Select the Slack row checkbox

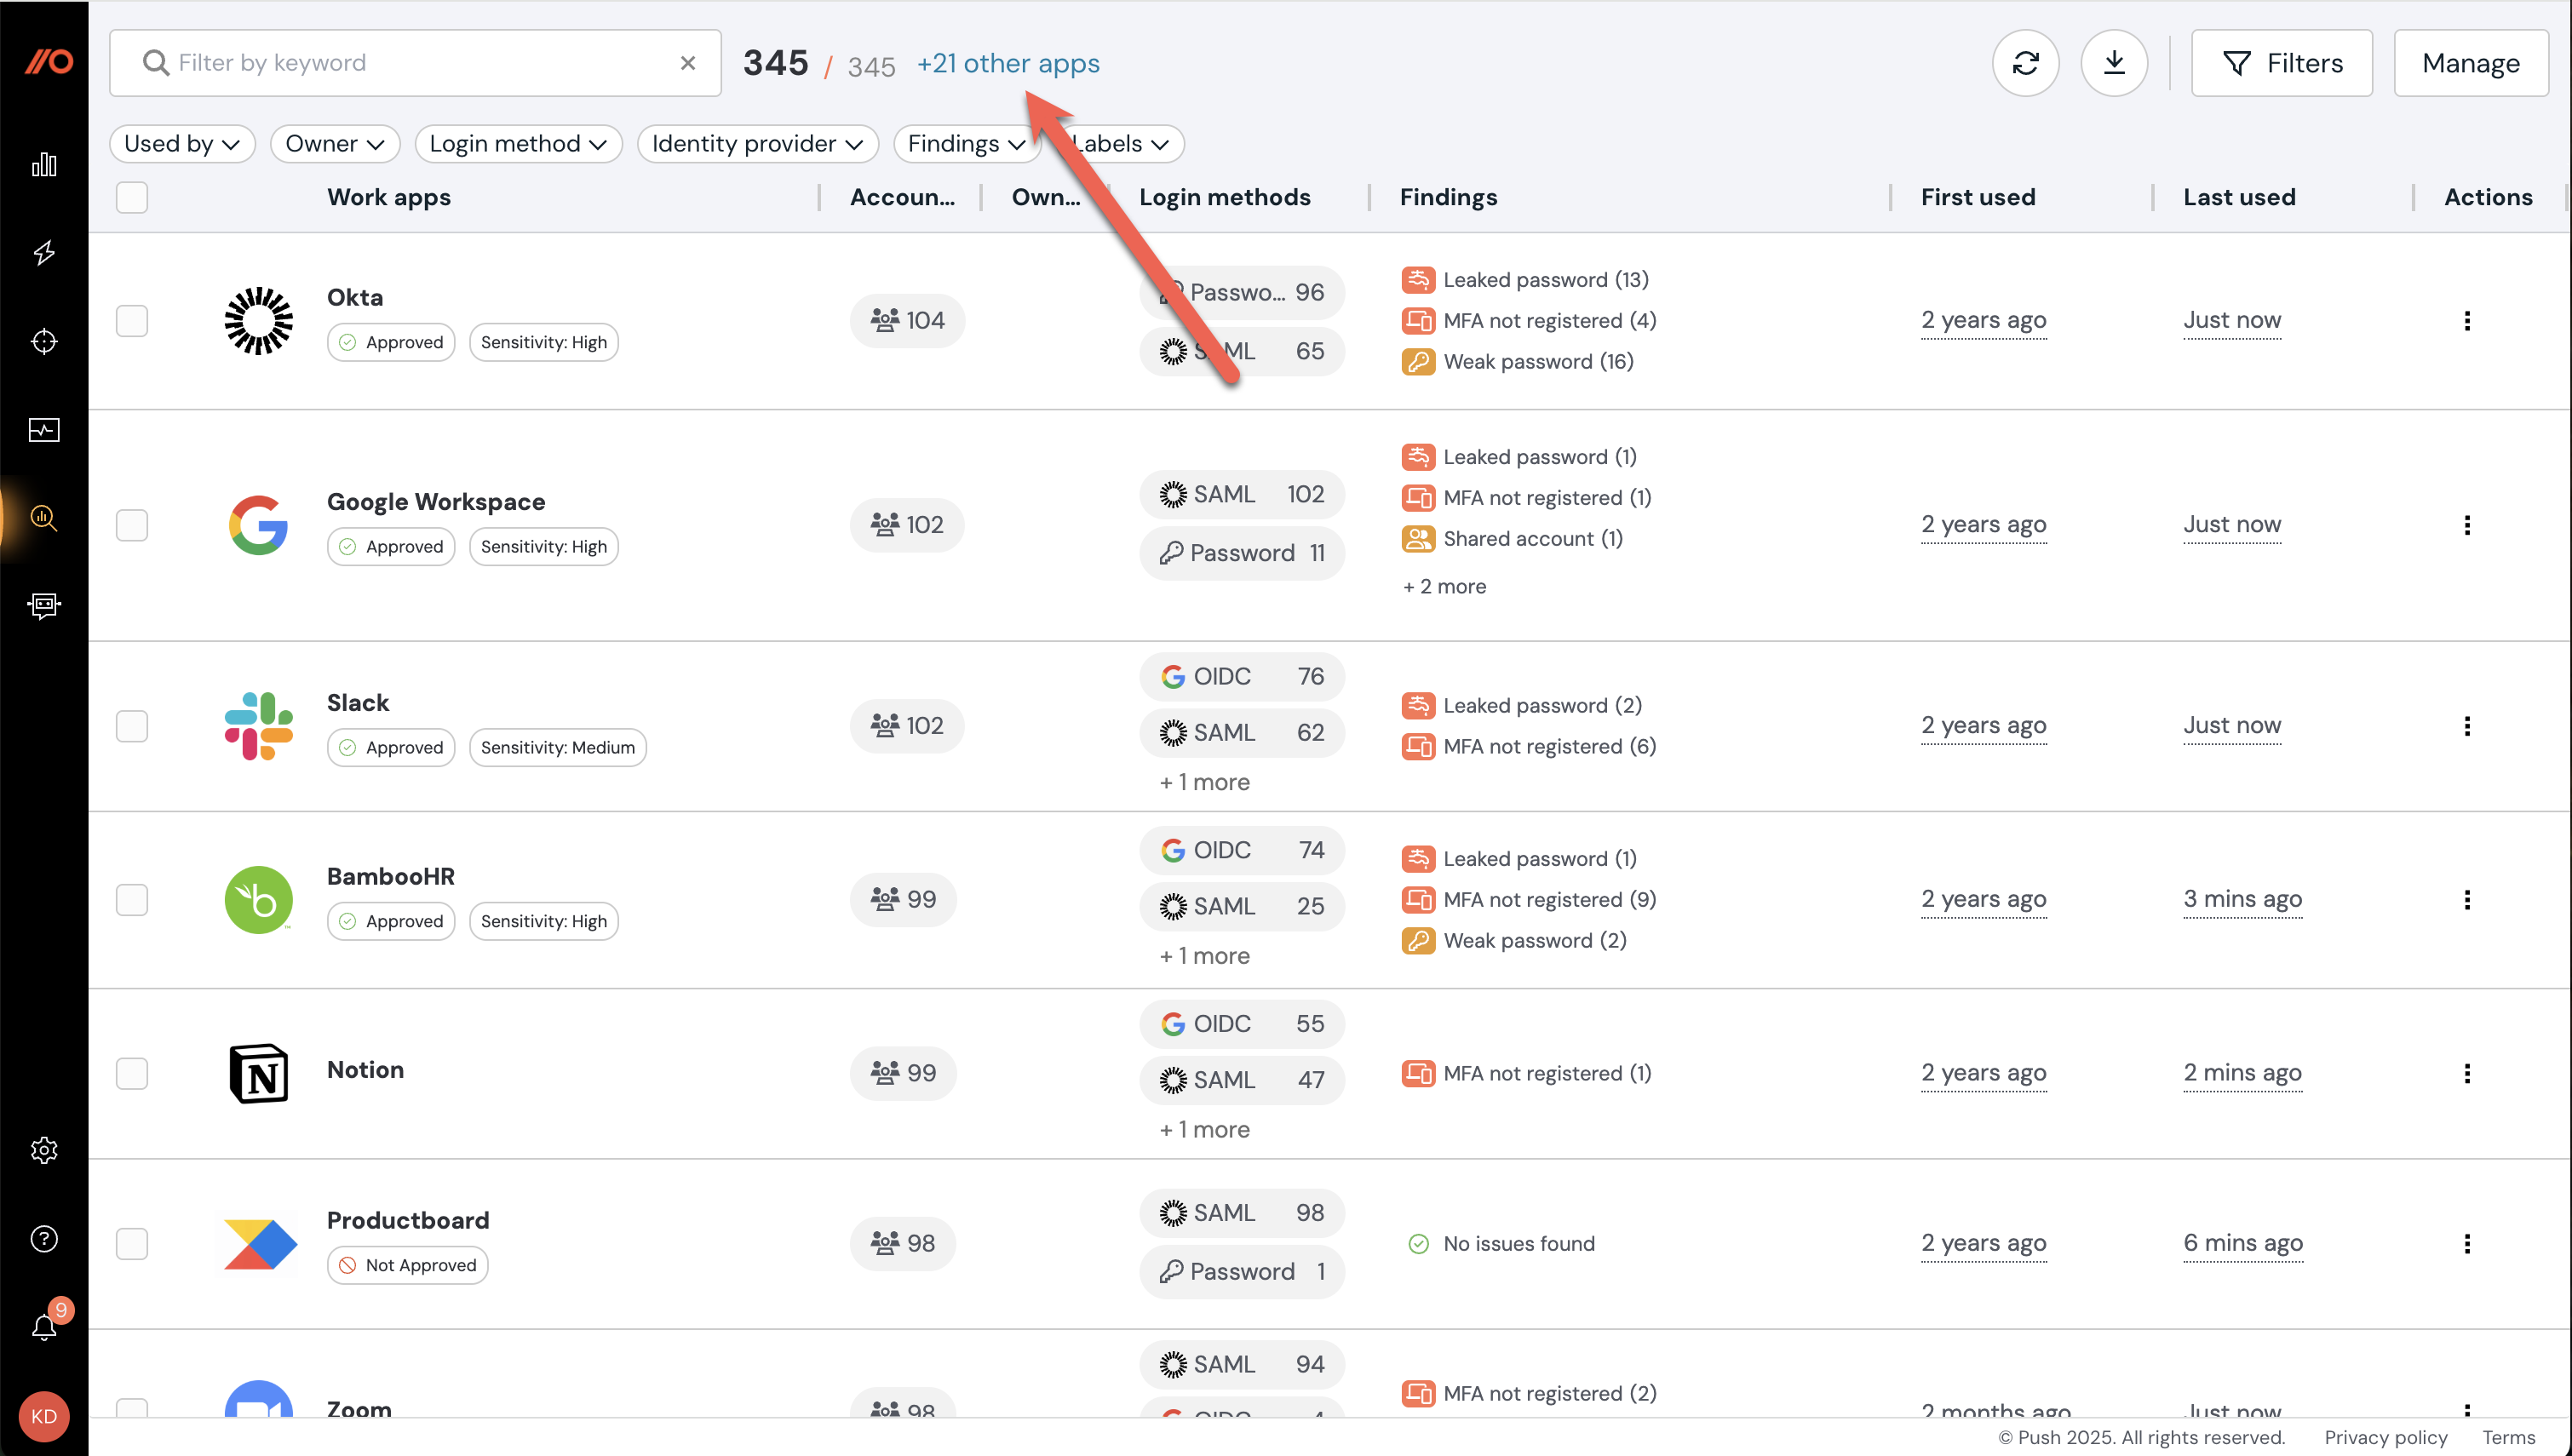[x=132, y=726]
